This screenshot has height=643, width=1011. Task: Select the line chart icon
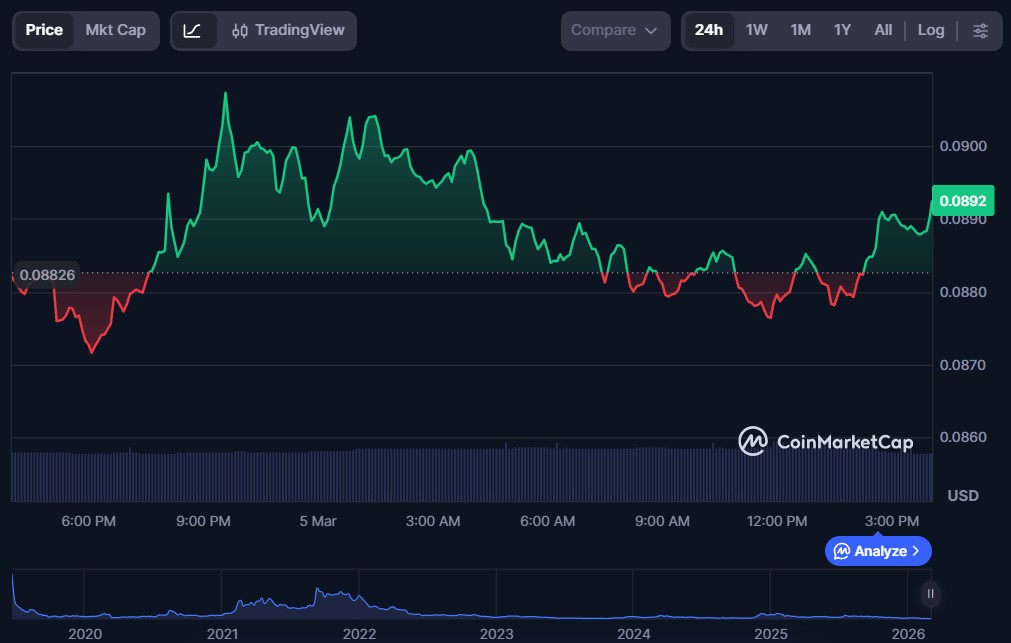pyautogui.click(x=193, y=31)
